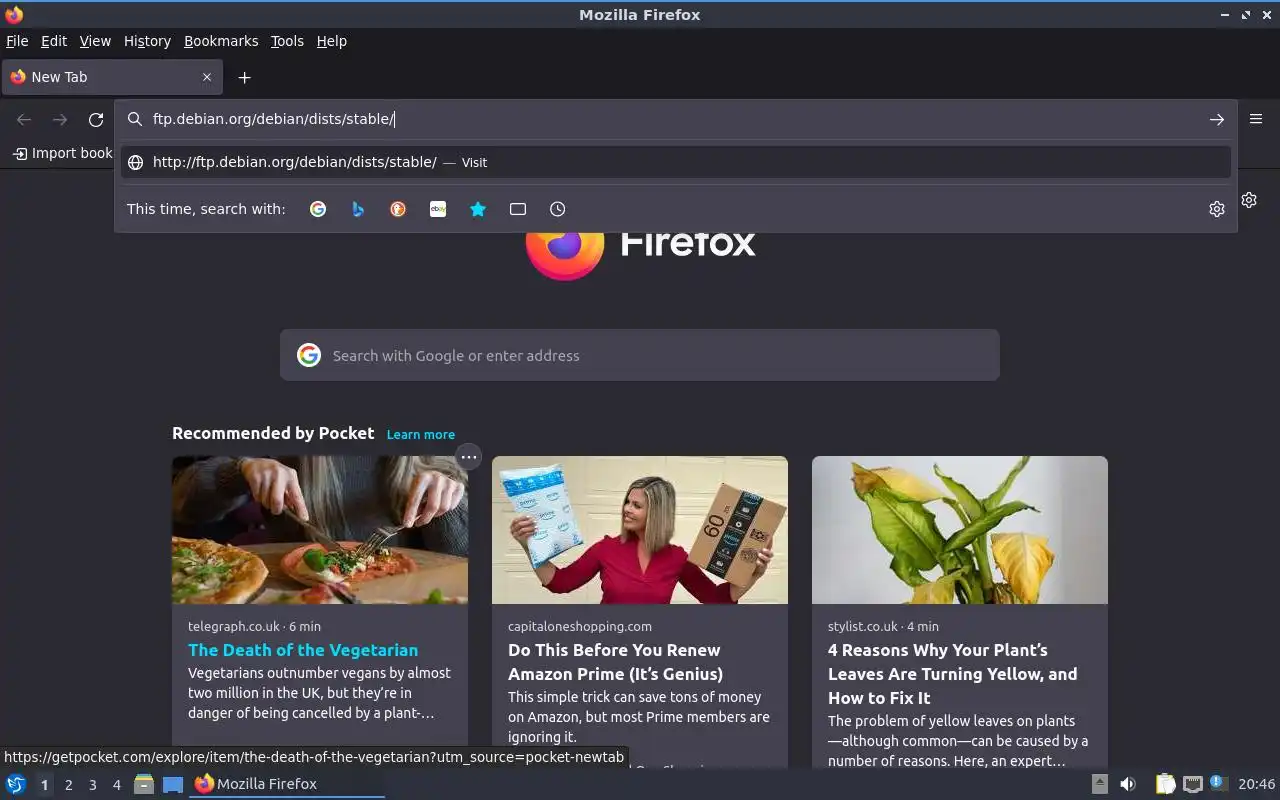Open the Plant's Leaves Turning Yellow article
The width and height of the screenshot is (1280, 800).
(952, 674)
